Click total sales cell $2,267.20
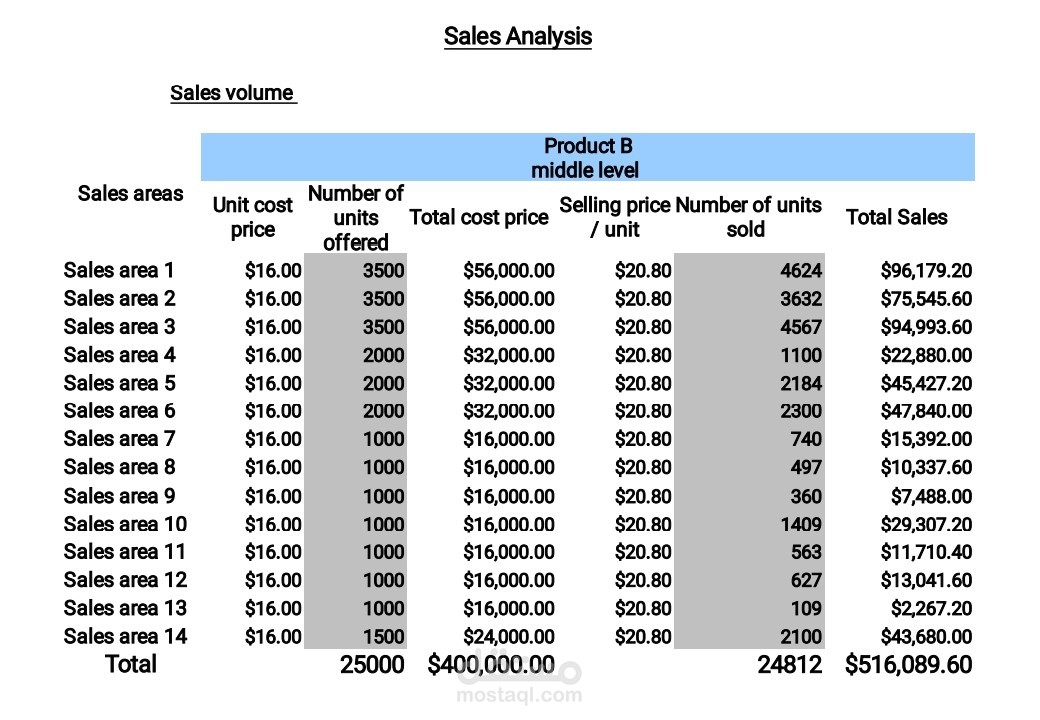The width and height of the screenshot is (1040, 720). pos(932,608)
